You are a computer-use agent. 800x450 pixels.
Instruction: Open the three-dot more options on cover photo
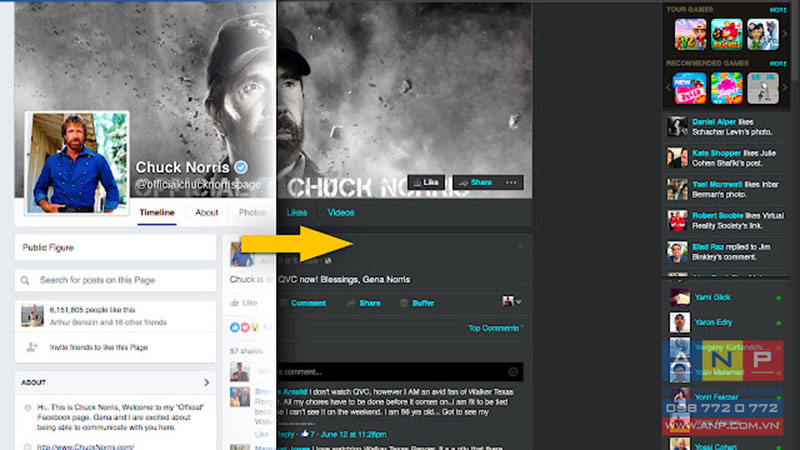[x=511, y=182]
